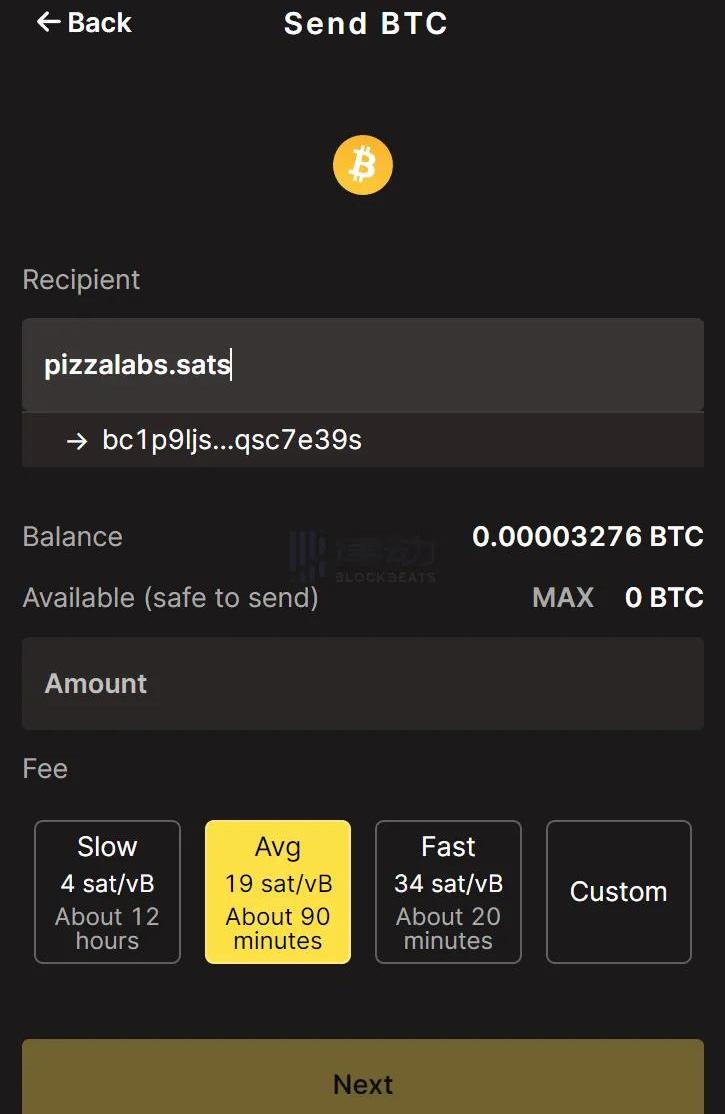725x1114 pixels.
Task: Click the 0 BTC available value
Action: click(664, 598)
